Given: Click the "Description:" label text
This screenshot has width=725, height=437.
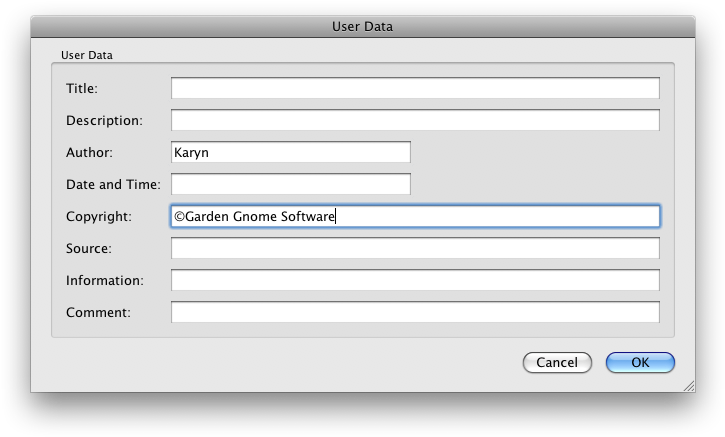Looking at the screenshot, I should [x=104, y=120].
